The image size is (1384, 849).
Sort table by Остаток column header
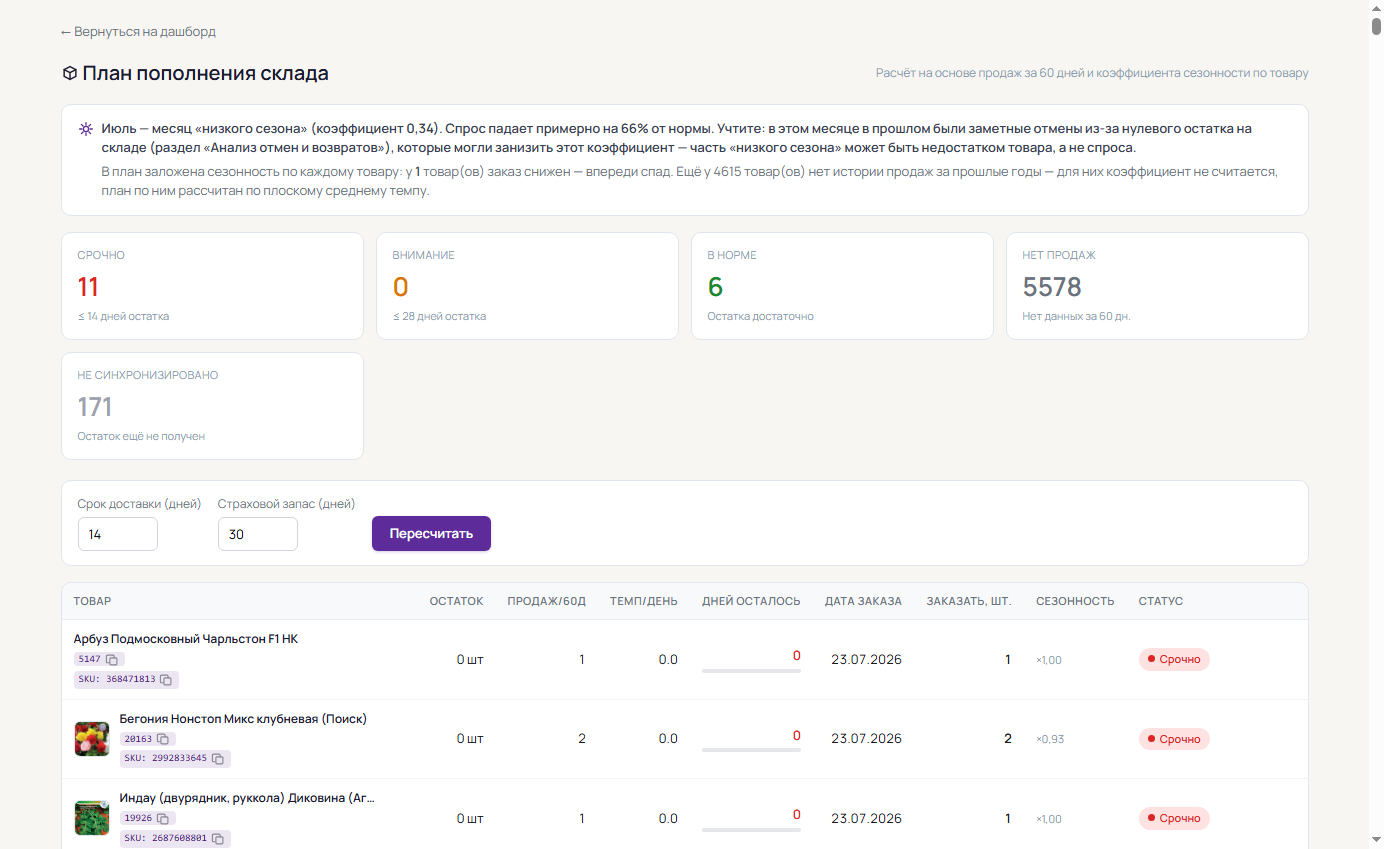tap(456, 601)
